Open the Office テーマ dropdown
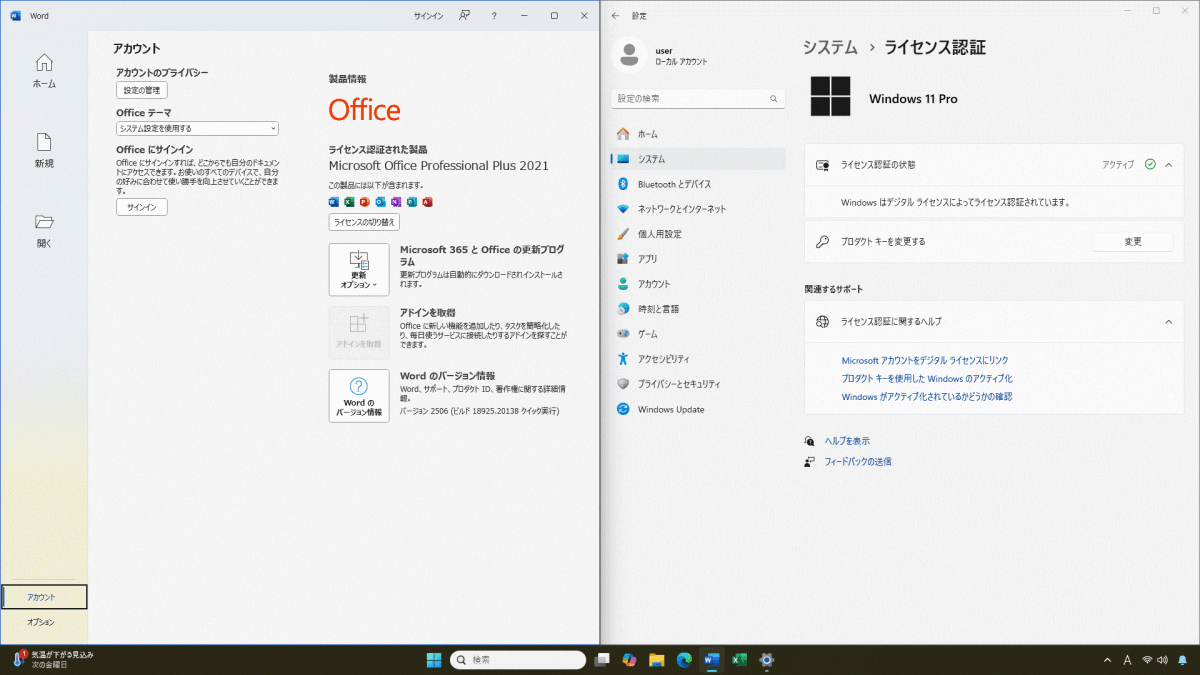1200x675 pixels. 197,129
